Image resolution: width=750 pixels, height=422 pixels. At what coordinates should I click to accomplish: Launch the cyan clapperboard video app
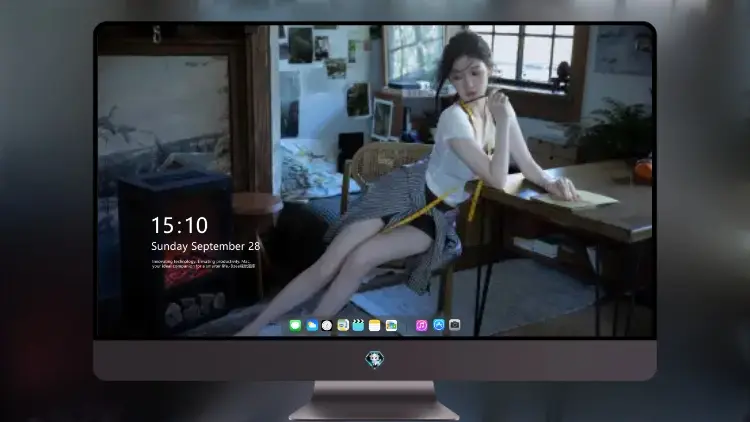click(x=358, y=326)
